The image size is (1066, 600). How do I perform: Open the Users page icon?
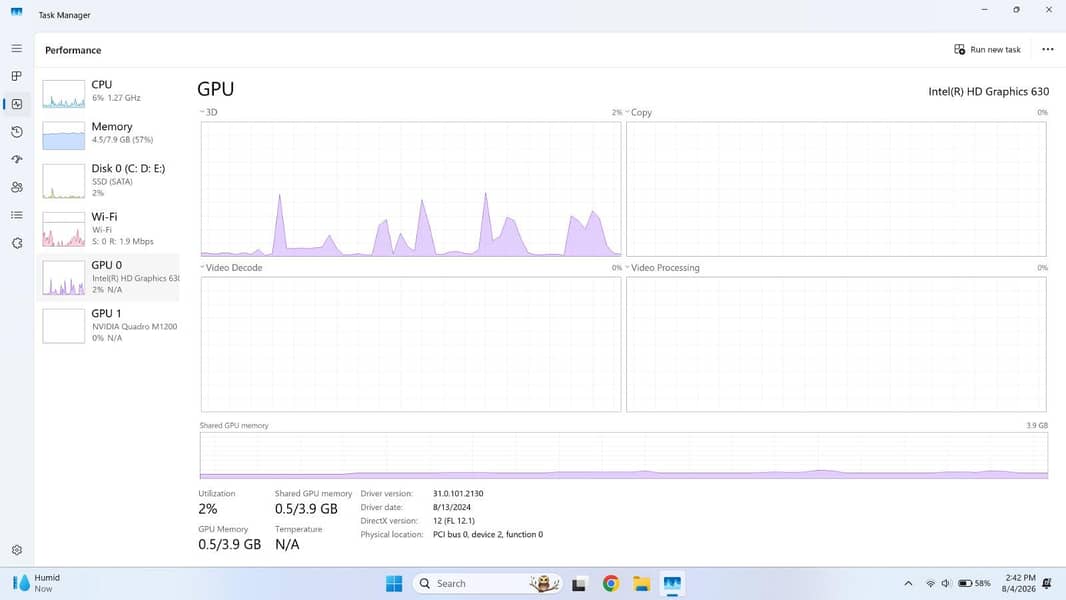17,187
